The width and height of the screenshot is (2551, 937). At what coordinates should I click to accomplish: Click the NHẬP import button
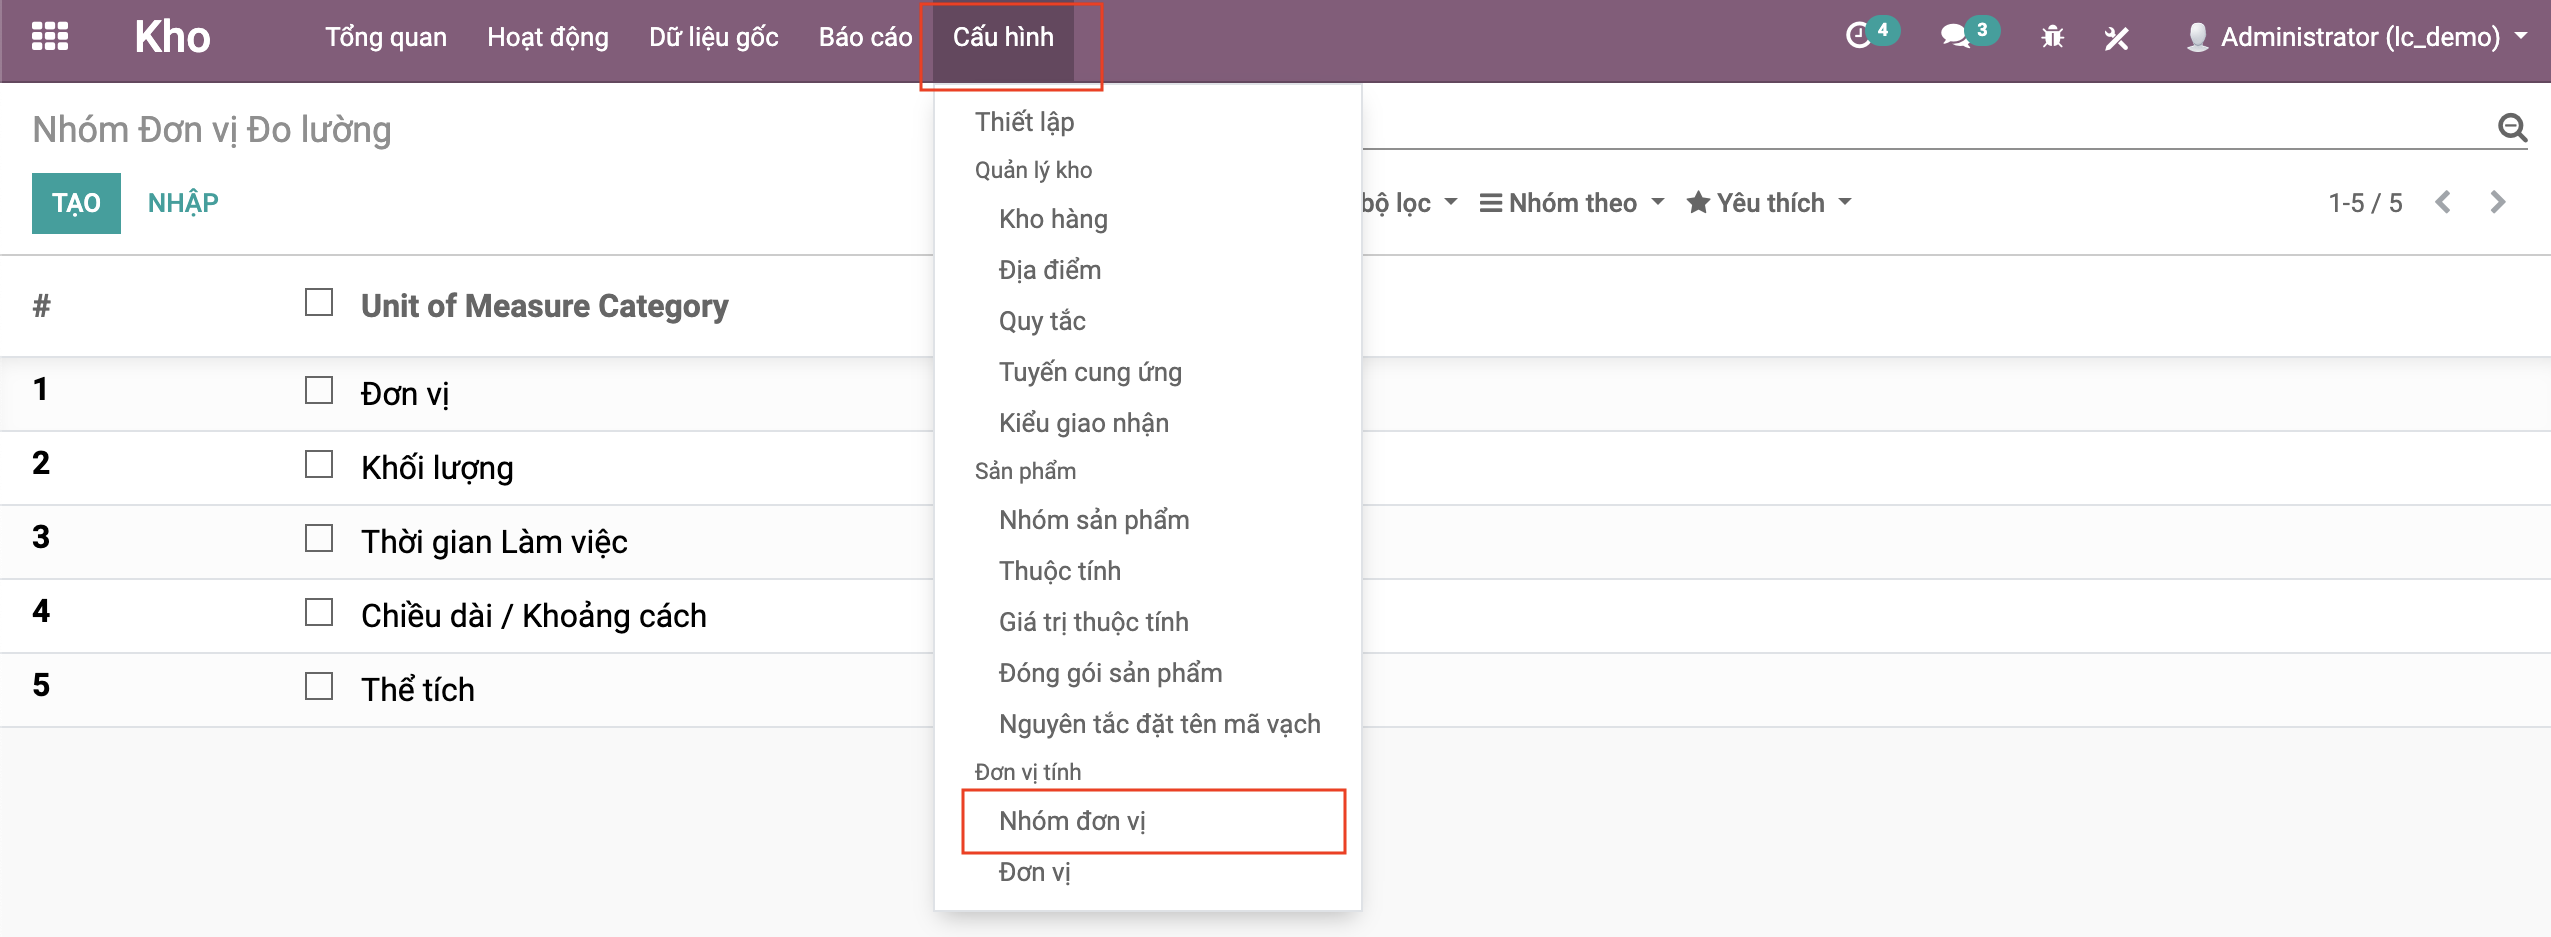click(183, 203)
